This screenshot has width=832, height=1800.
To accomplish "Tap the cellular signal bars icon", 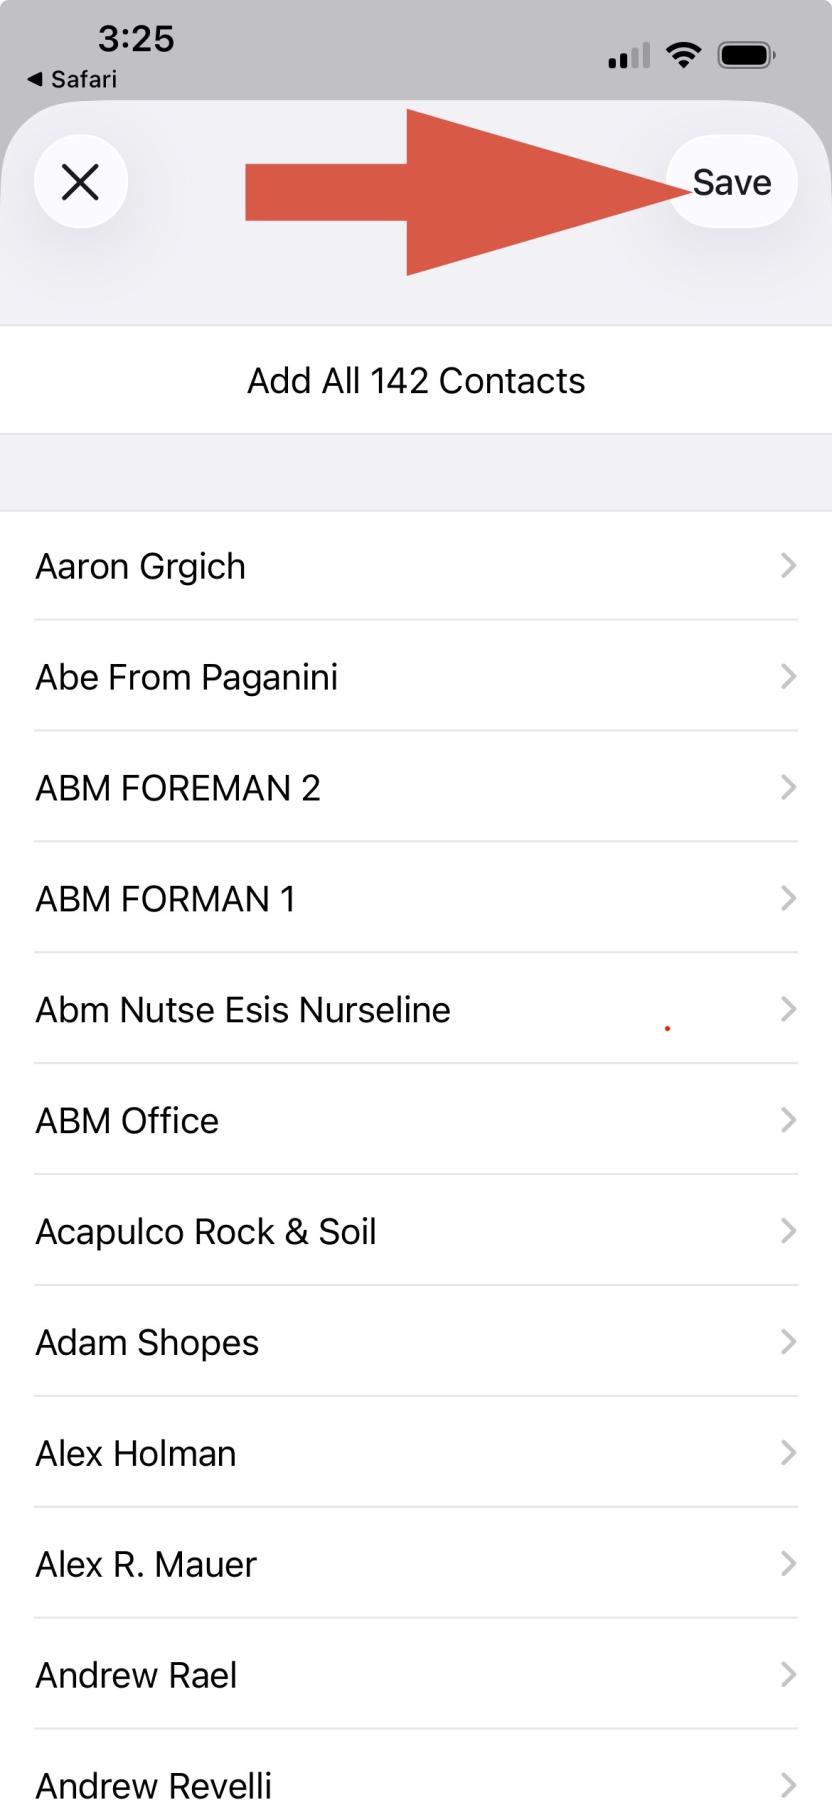I will (628, 56).
